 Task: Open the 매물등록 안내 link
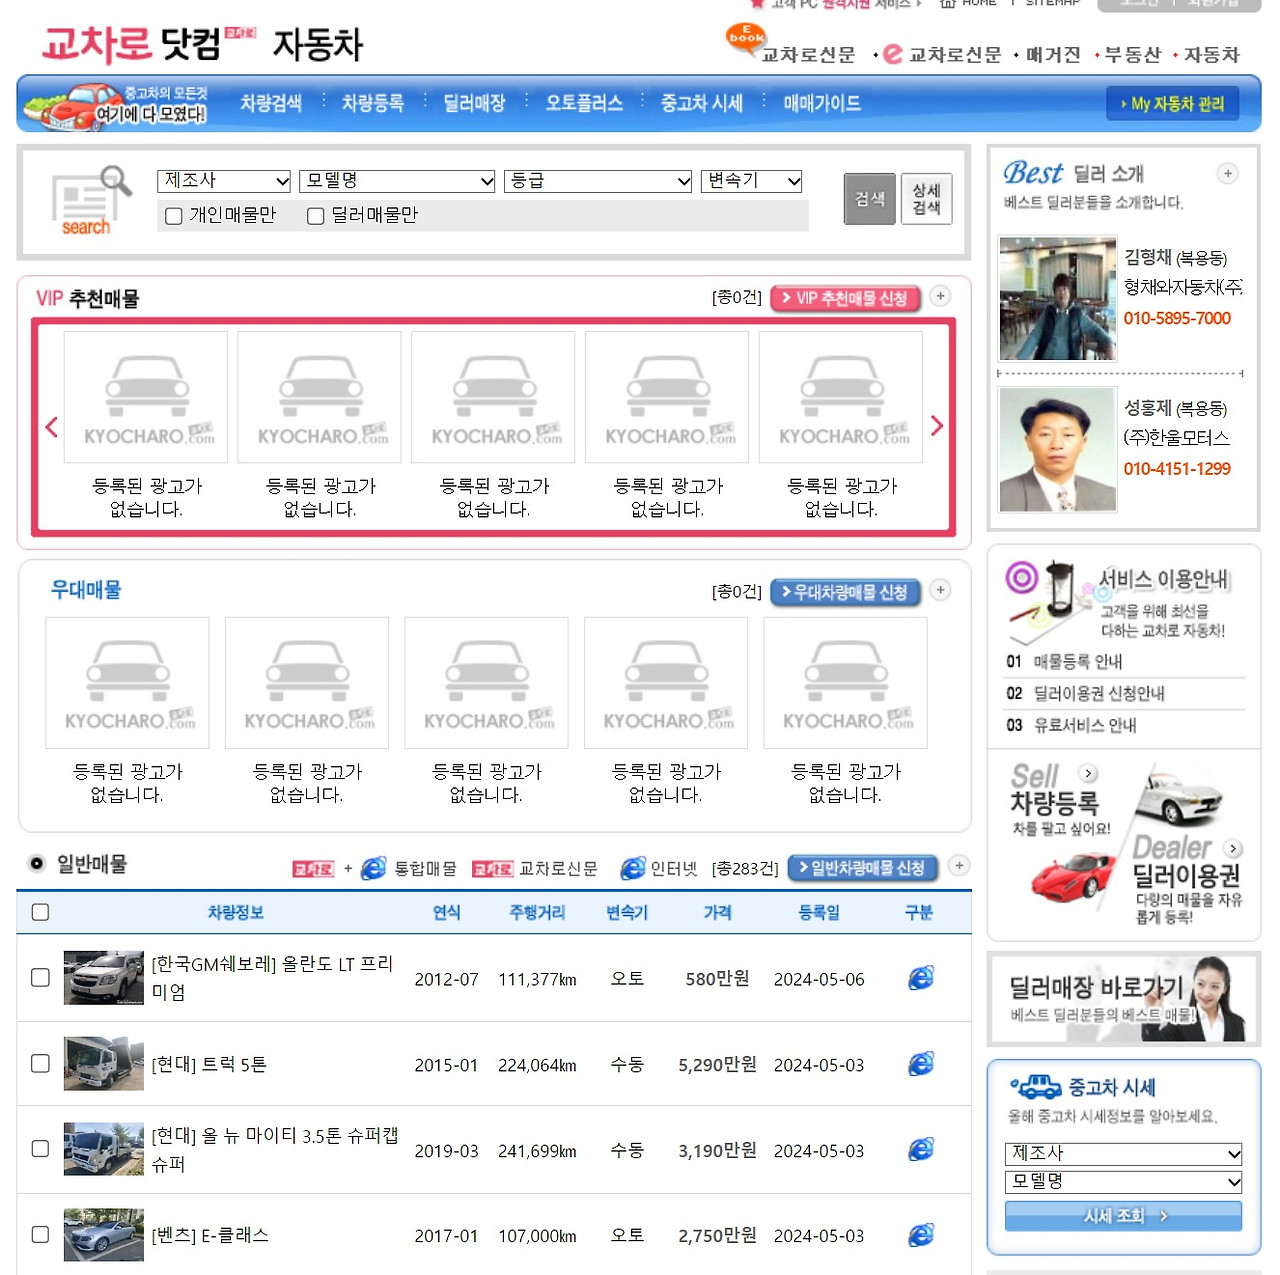(1078, 662)
